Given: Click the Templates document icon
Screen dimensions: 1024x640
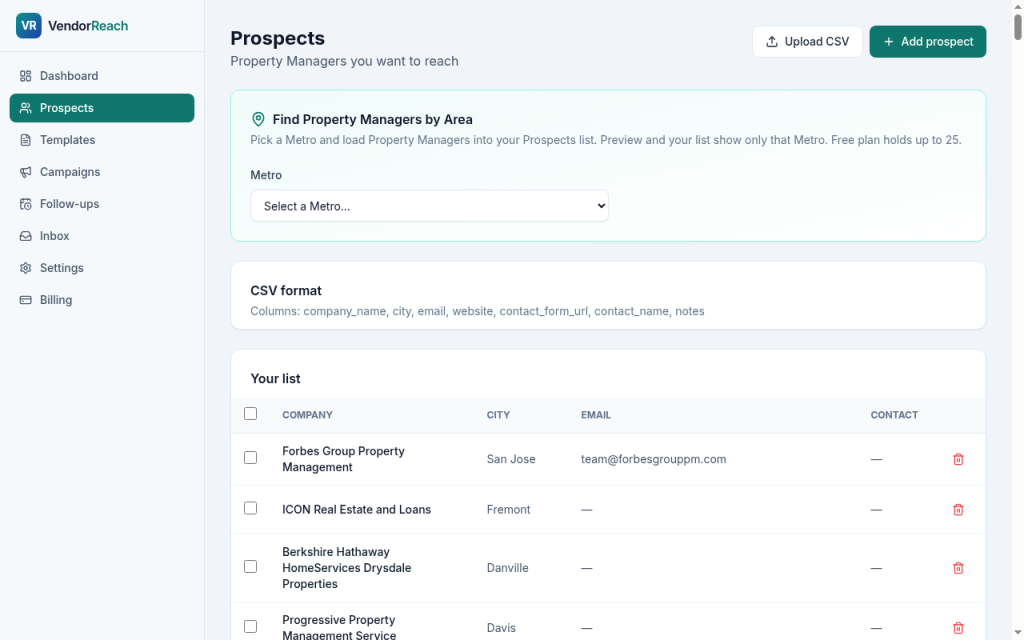Looking at the screenshot, I should 25,140.
